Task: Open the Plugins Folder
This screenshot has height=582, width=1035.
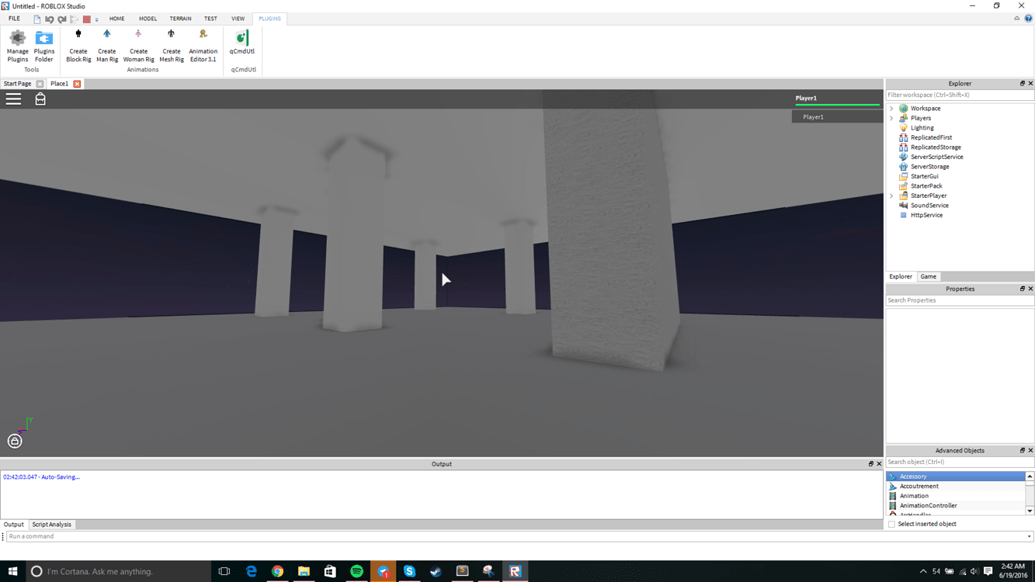Action: pyautogui.click(x=44, y=42)
